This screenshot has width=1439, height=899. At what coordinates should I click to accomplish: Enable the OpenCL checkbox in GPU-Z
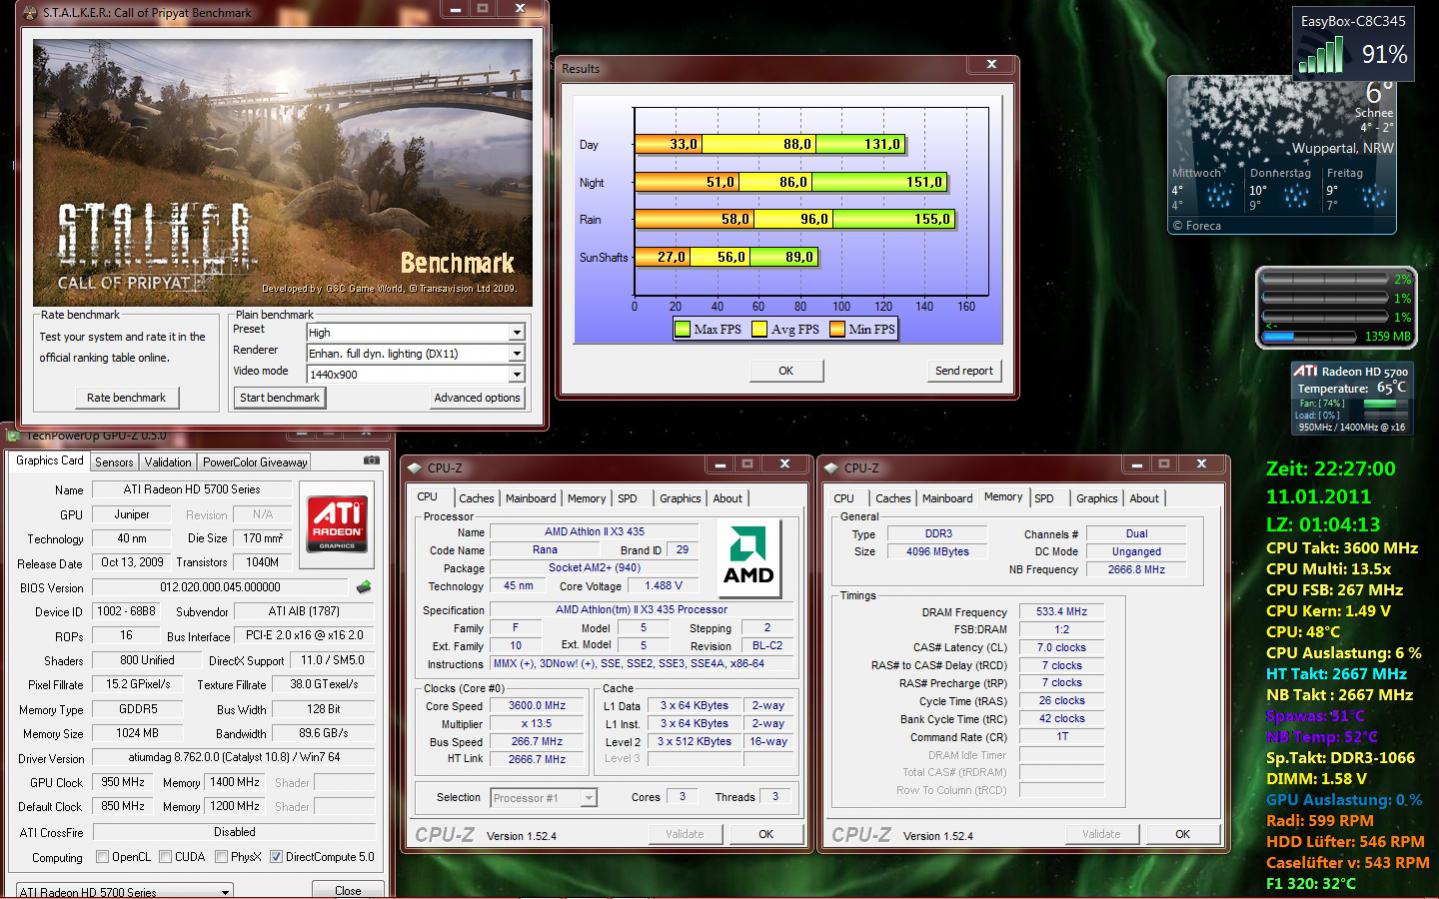tap(102, 856)
